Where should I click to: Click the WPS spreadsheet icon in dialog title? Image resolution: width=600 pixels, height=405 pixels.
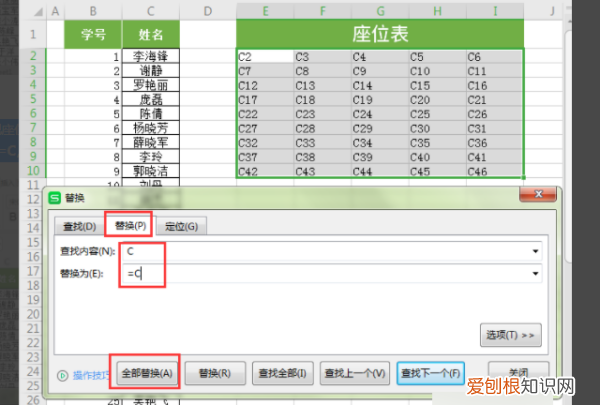54,198
